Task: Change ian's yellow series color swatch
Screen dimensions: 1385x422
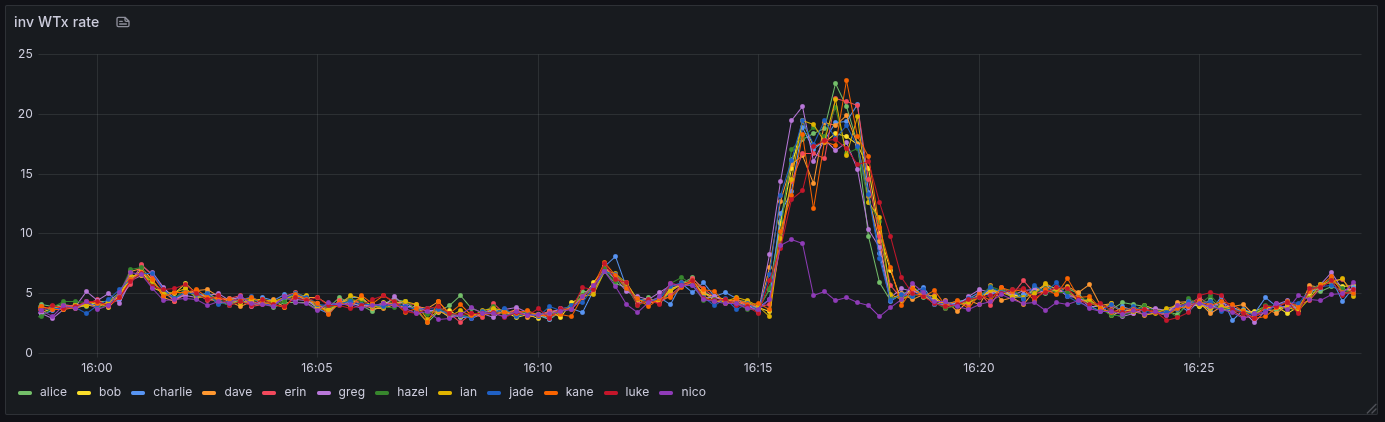Action: 448,392
